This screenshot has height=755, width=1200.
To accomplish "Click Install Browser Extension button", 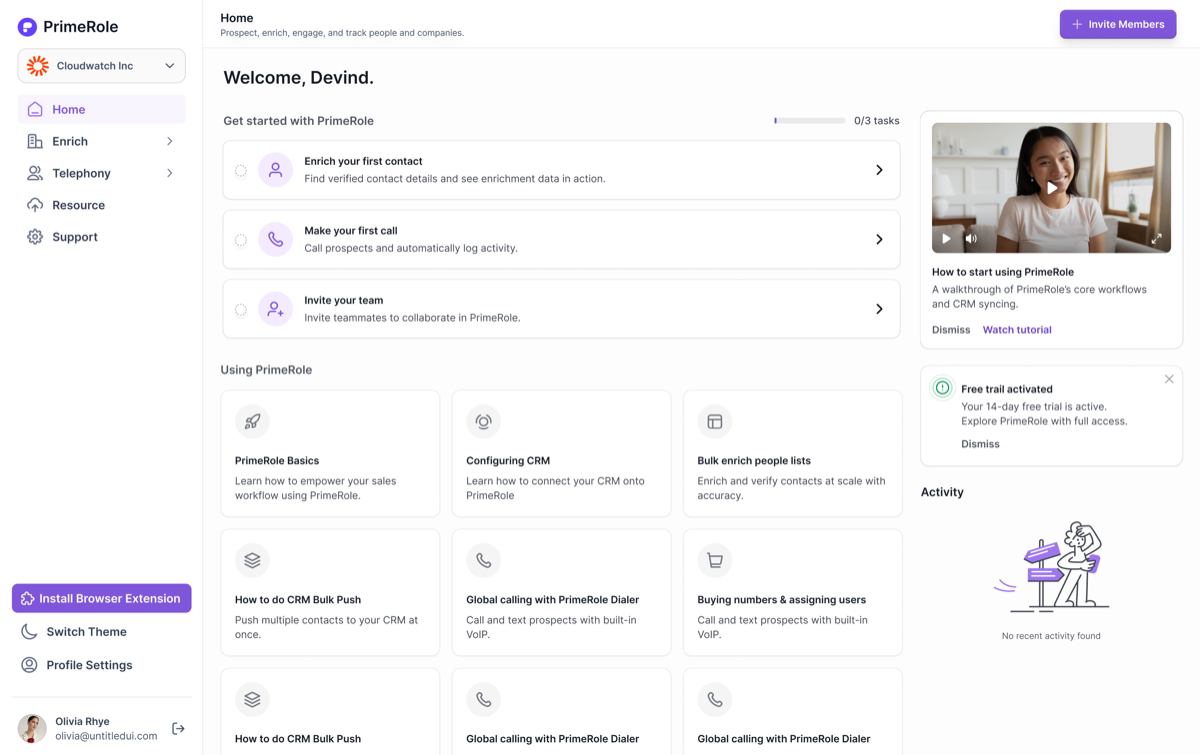I will point(101,598).
